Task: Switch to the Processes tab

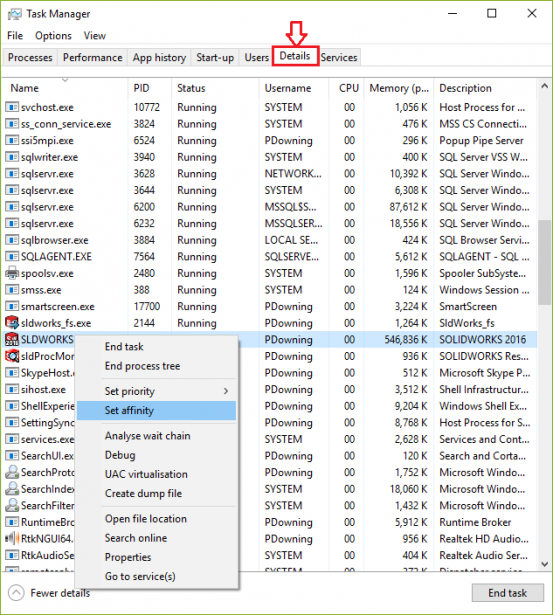Action: click(30, 58)
